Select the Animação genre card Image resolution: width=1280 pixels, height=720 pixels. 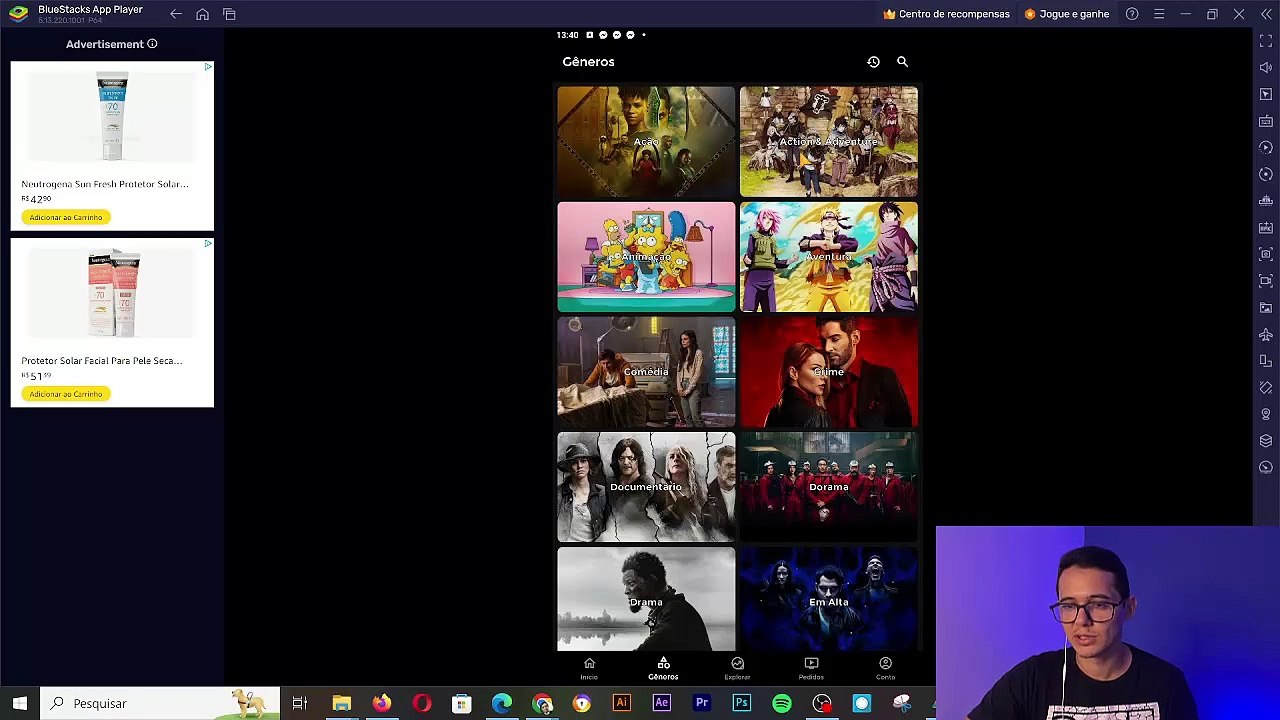[646, 257]
